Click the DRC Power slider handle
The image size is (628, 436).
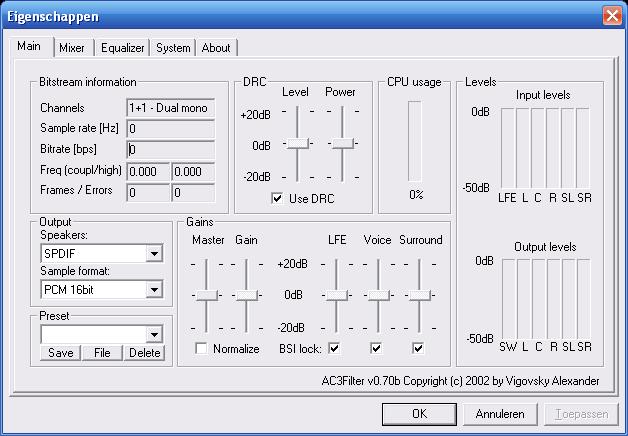(342, 145)
